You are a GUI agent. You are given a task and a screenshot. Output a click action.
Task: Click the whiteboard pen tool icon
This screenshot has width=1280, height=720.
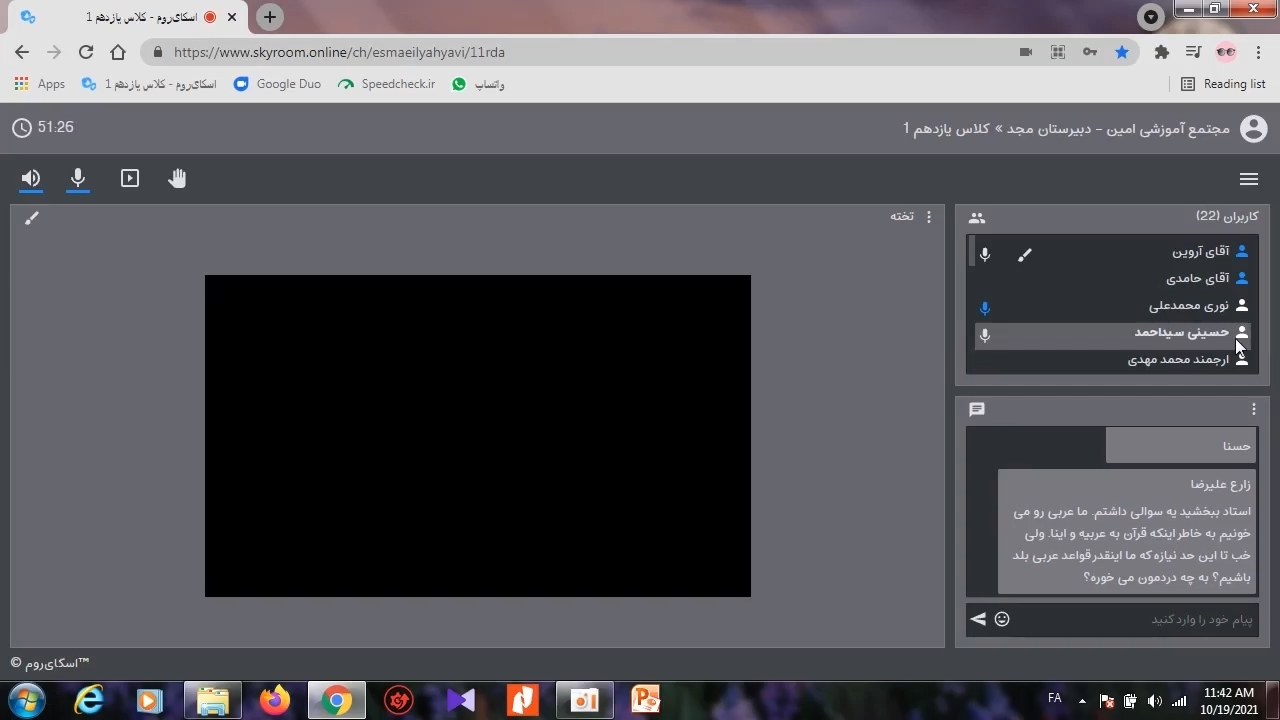point(32,218)
